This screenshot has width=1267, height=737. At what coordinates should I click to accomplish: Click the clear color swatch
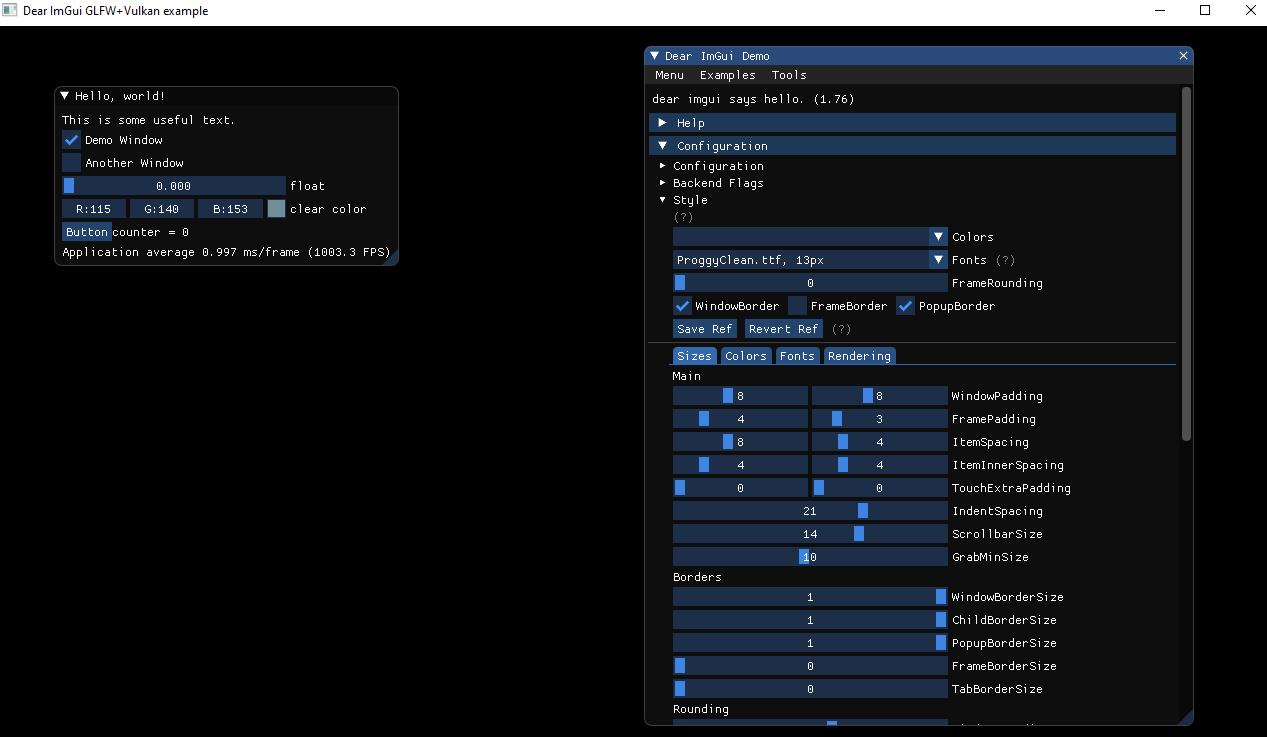tap(275, 208)
